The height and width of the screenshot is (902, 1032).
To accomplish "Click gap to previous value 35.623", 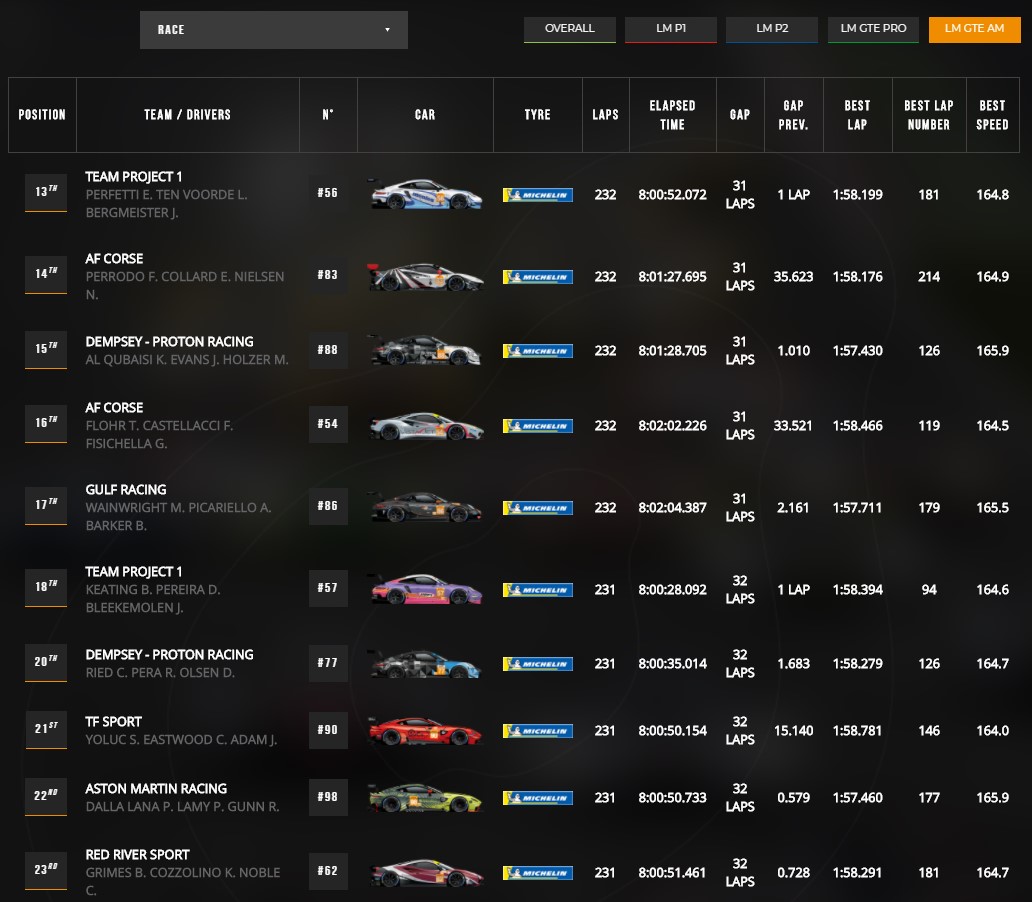I will coord(793,277).
